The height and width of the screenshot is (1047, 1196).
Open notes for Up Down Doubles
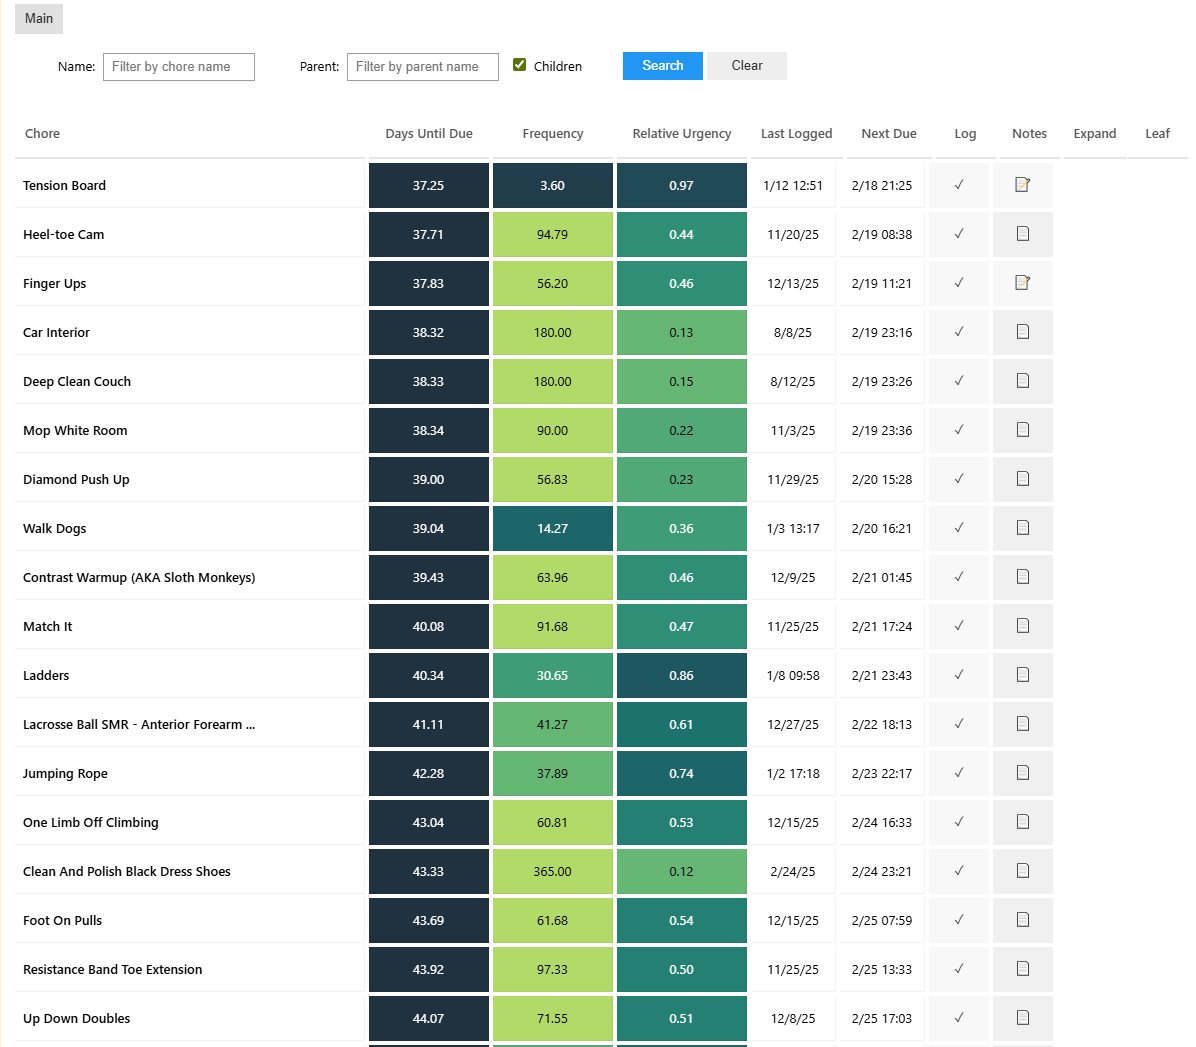click(1022, 1017)
